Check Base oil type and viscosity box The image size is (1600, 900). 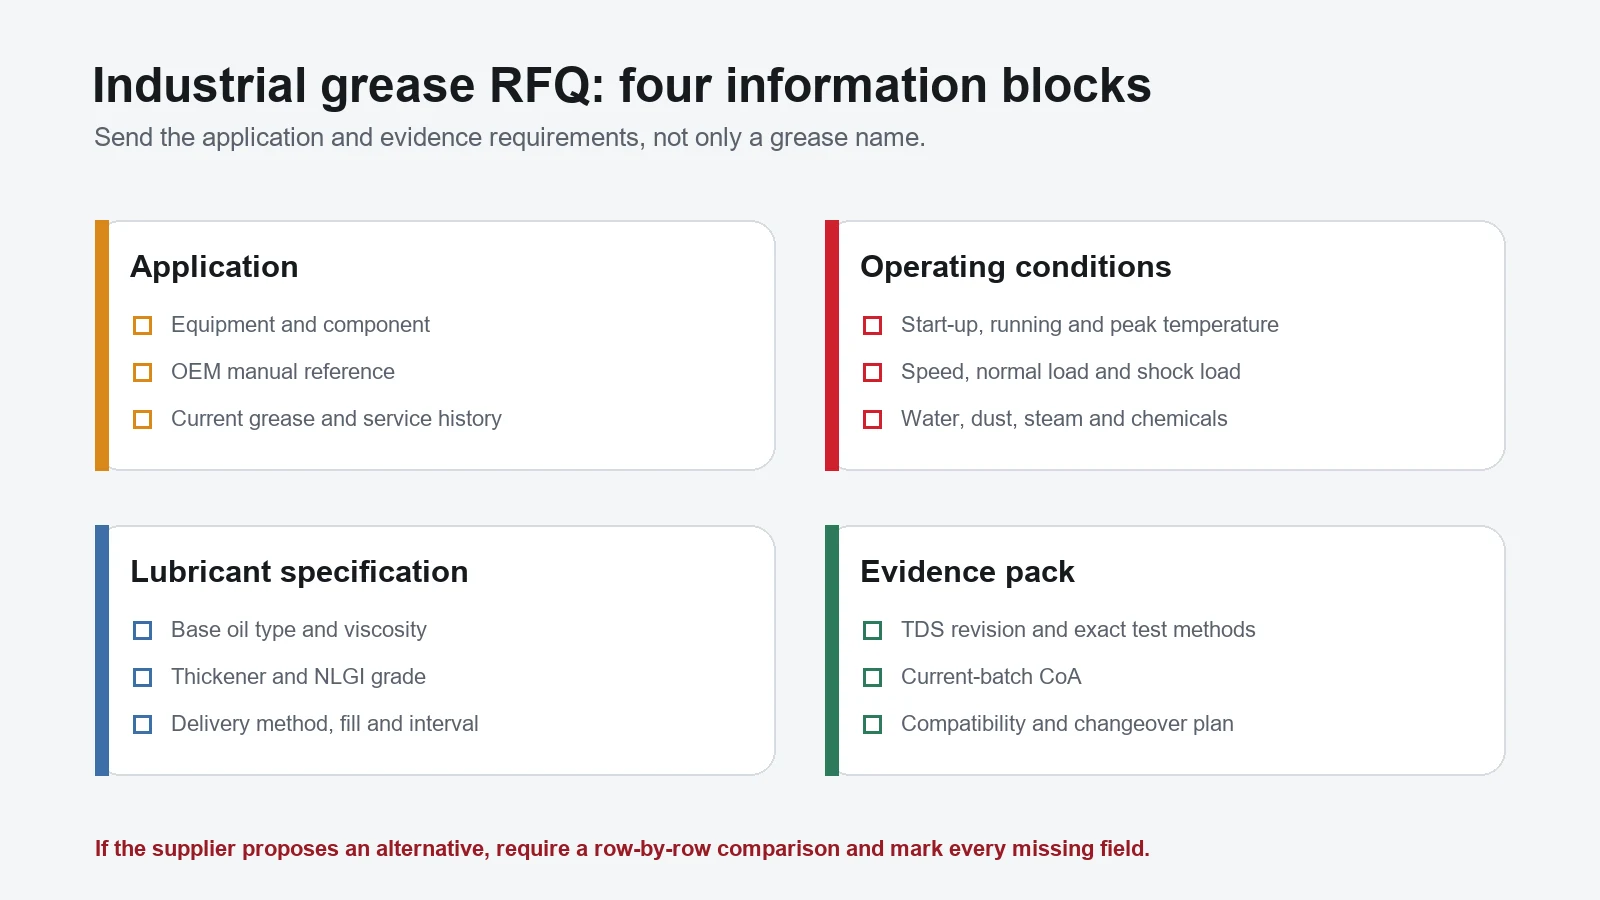[x=143, y=631]
